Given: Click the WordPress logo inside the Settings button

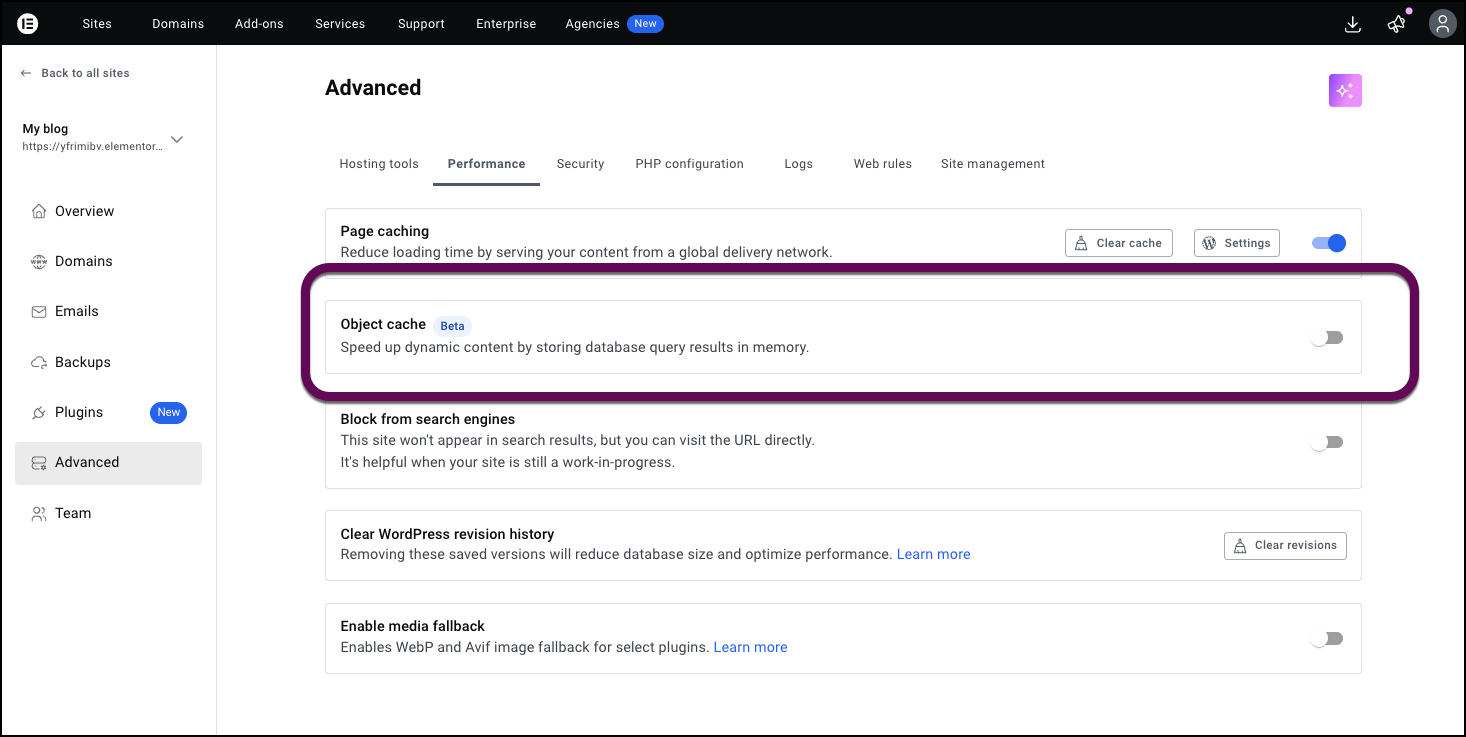Looking at the screenshot, I should [1209, 242].
